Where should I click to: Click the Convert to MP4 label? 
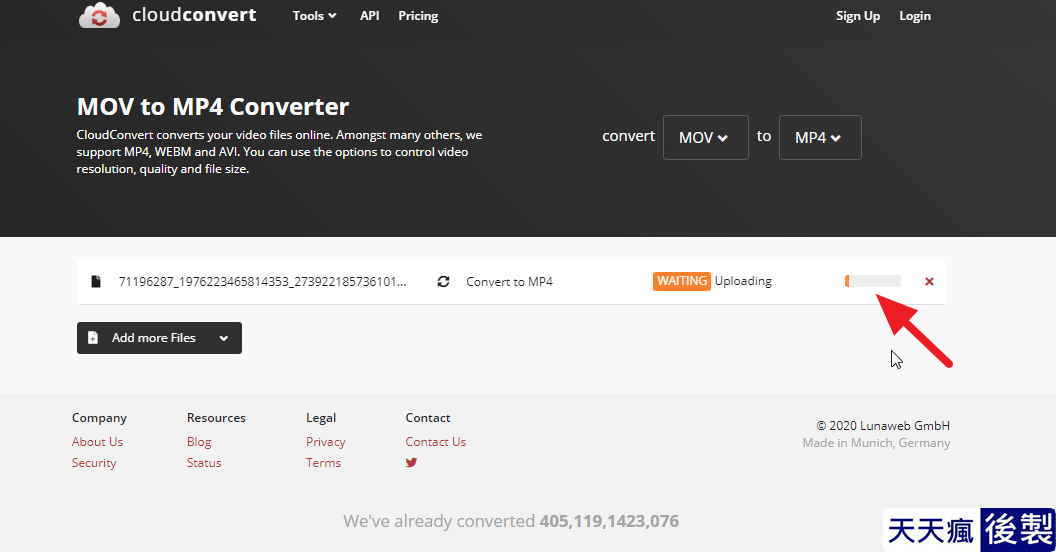coord(509,281)
